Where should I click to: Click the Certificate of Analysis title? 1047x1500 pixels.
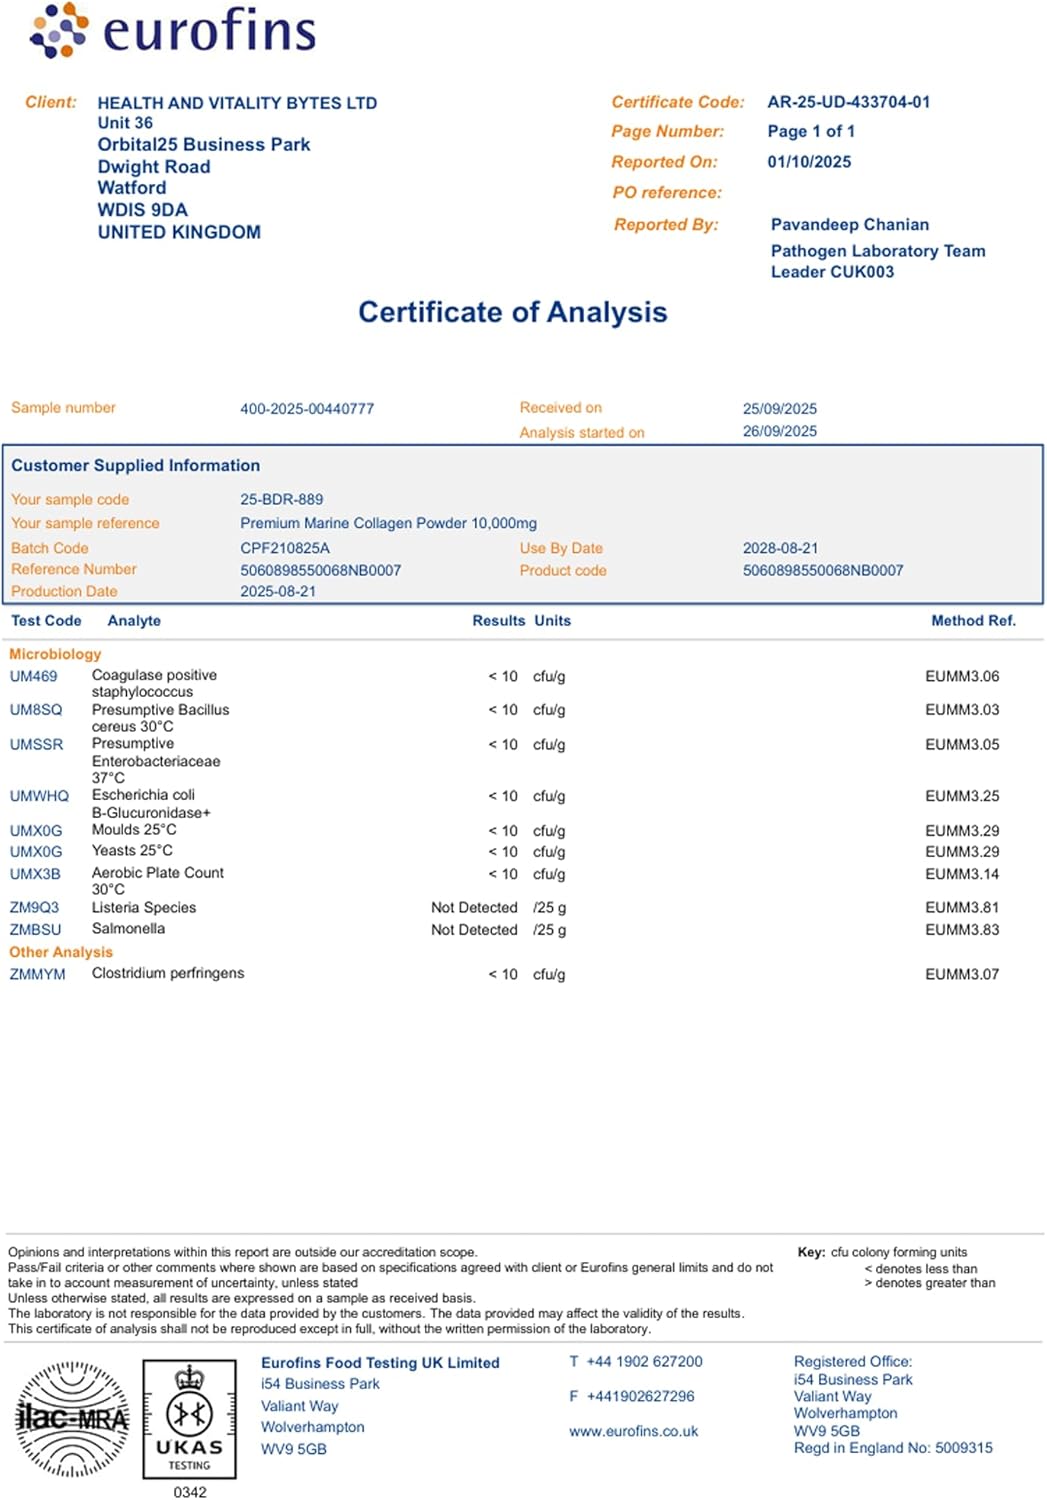pyautogui.click(x=513, y=312)
